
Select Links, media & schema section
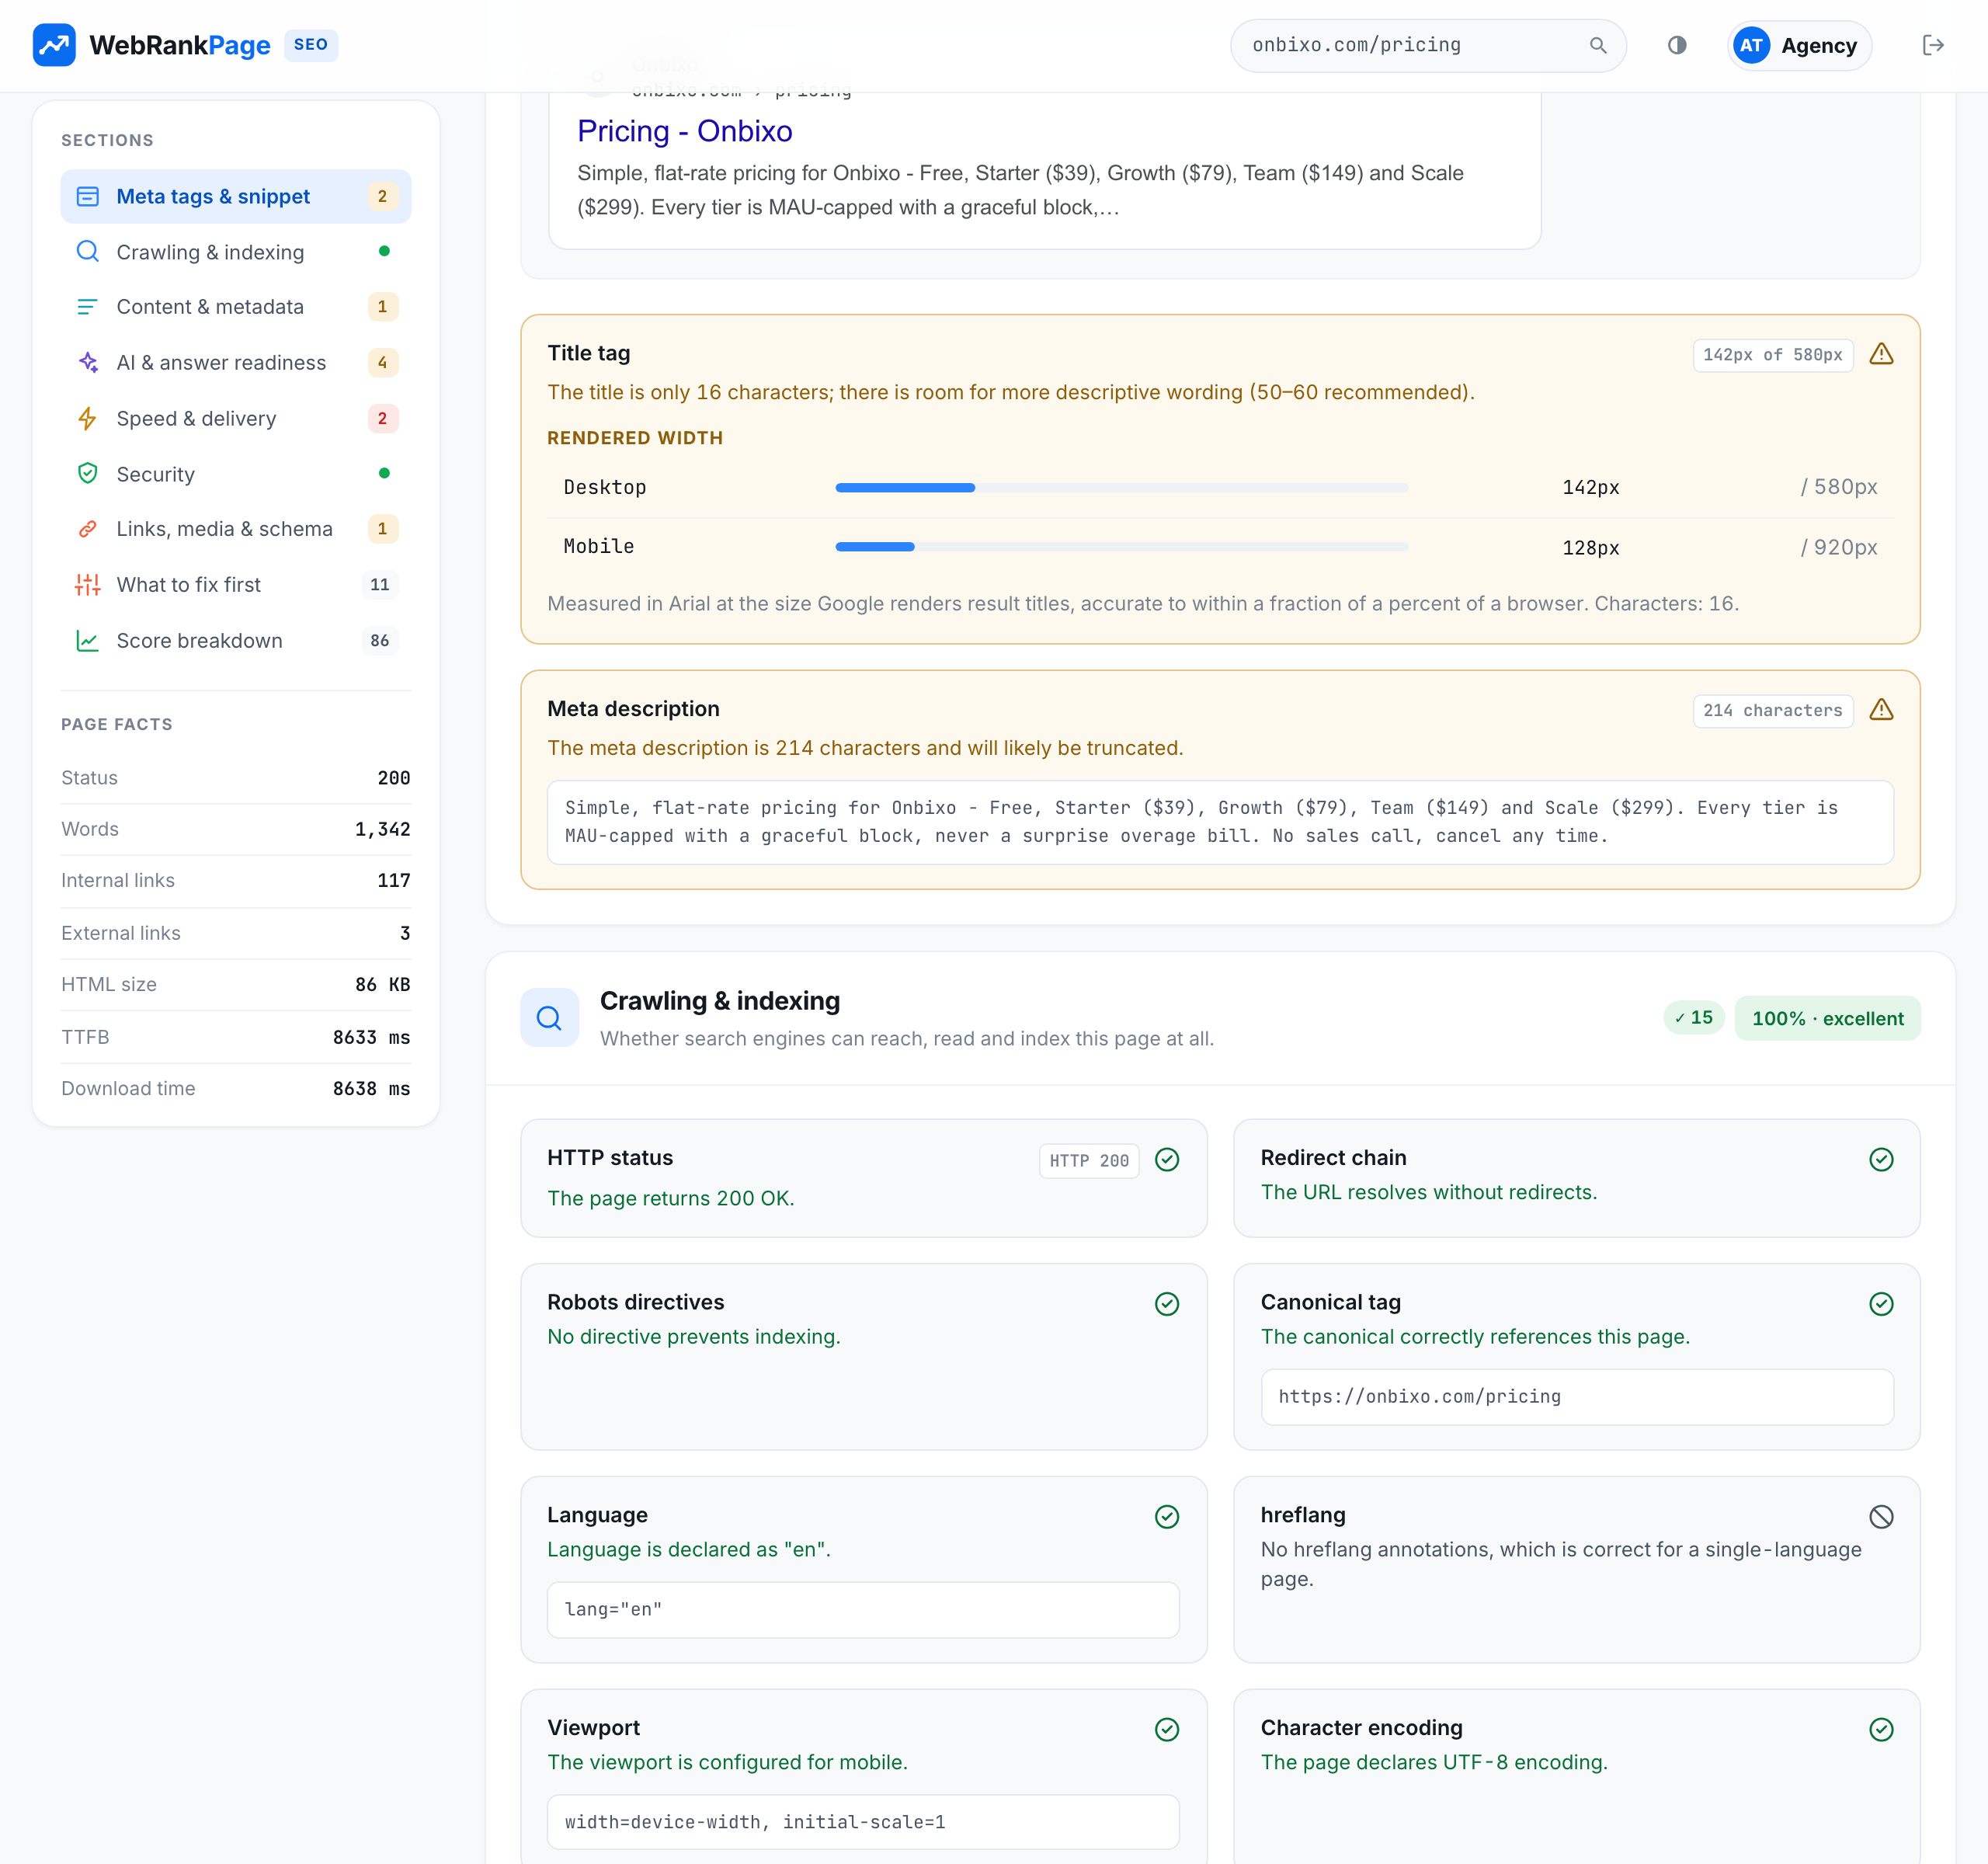pos(236,529)
